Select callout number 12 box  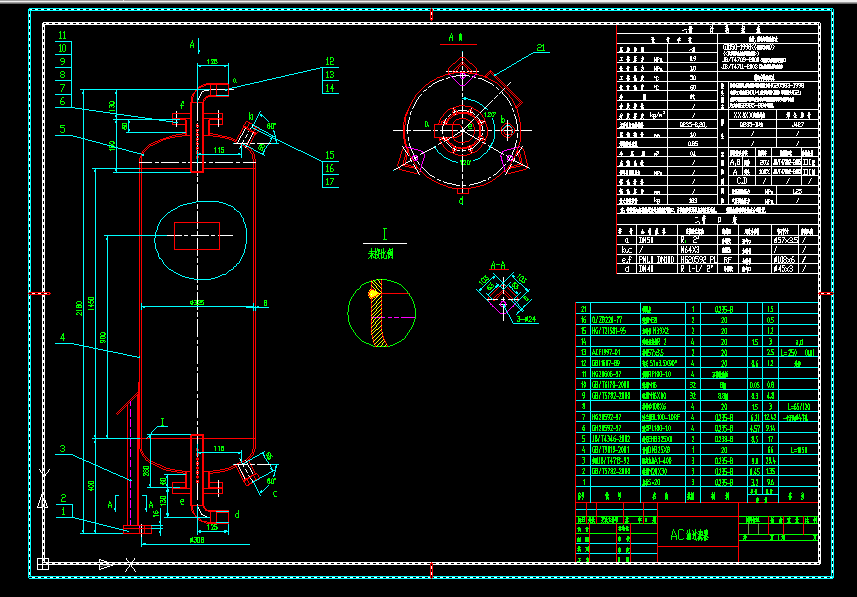click(x=330, y=61)
